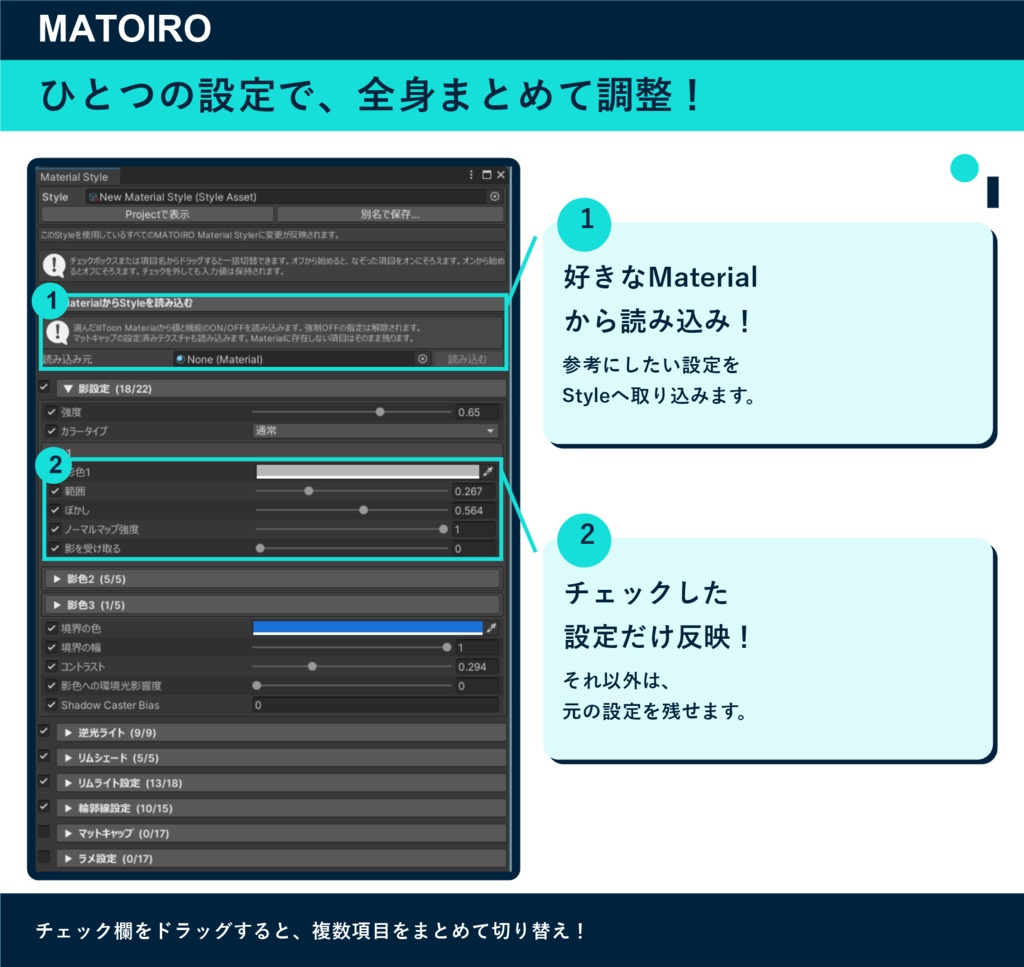Click the 影を受け取る slider handle
The width and height of the screenshot is (1024, 967).
260,548
